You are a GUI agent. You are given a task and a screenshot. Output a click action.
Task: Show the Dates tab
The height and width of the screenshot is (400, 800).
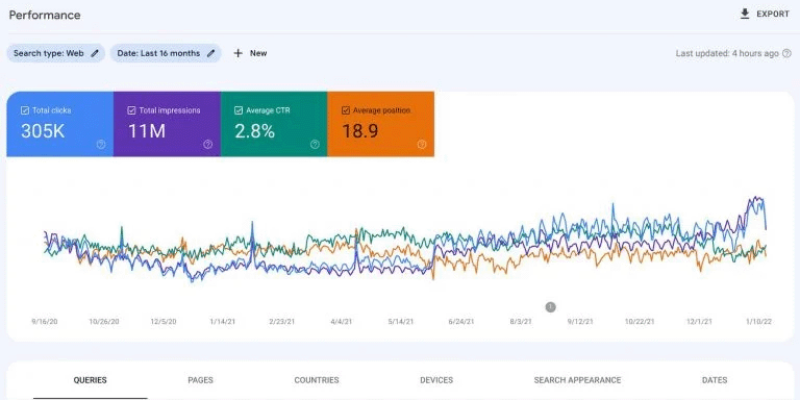[714, 380]
